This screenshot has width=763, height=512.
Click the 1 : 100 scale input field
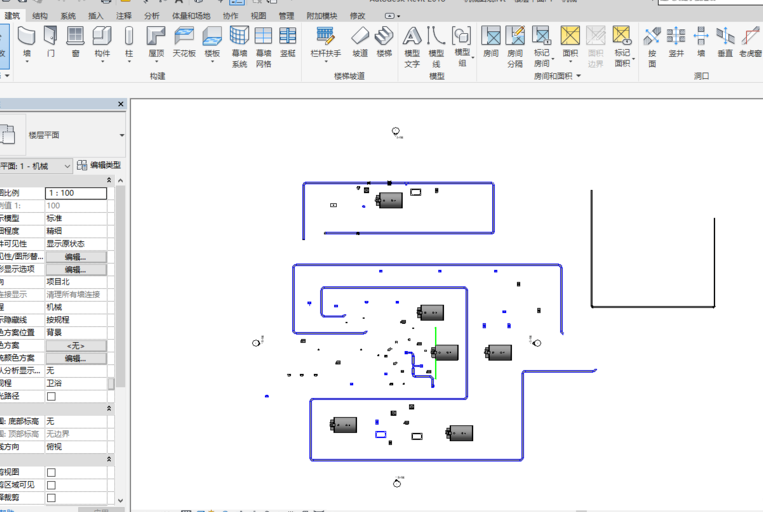point(76,193)
